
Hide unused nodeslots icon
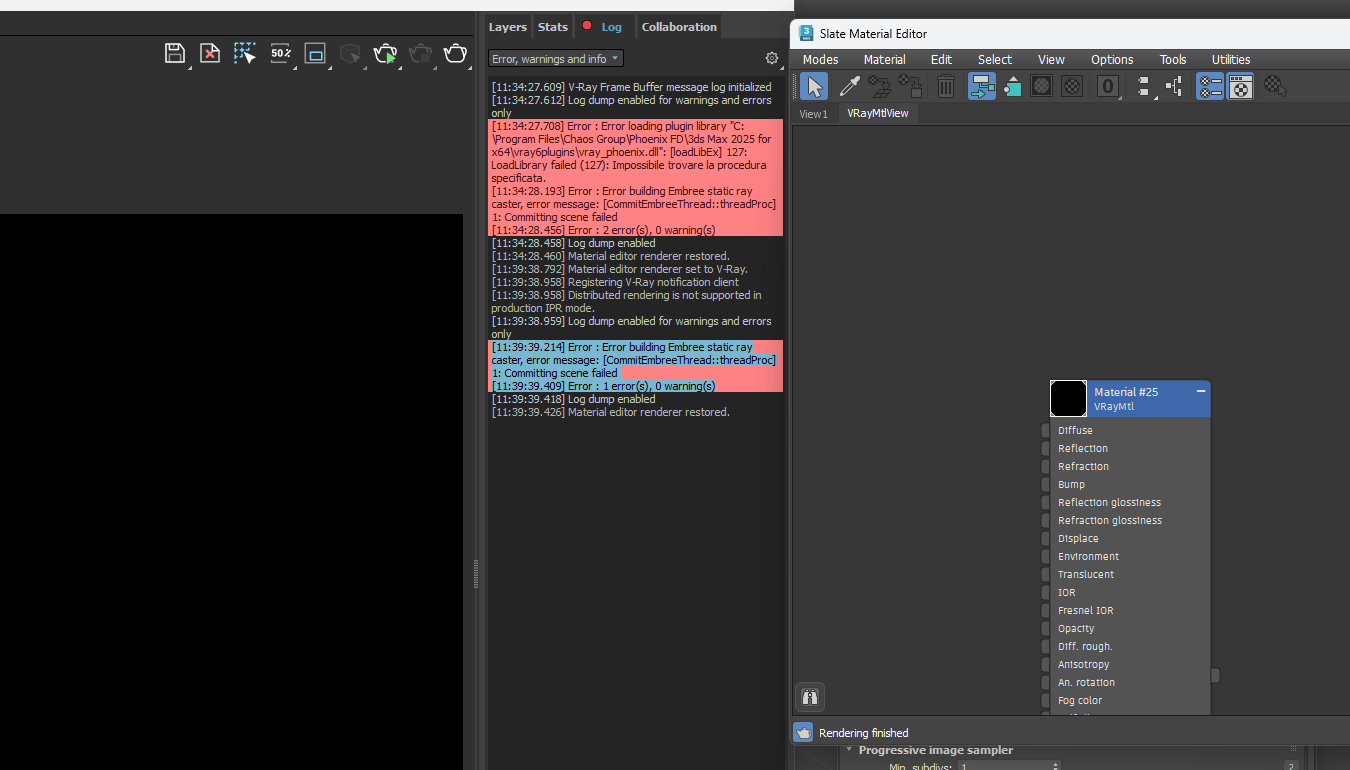click(x=1012, y=86)
